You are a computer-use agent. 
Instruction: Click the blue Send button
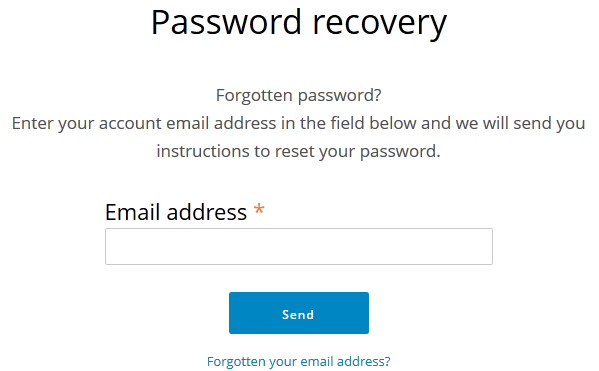pos(299,313)
